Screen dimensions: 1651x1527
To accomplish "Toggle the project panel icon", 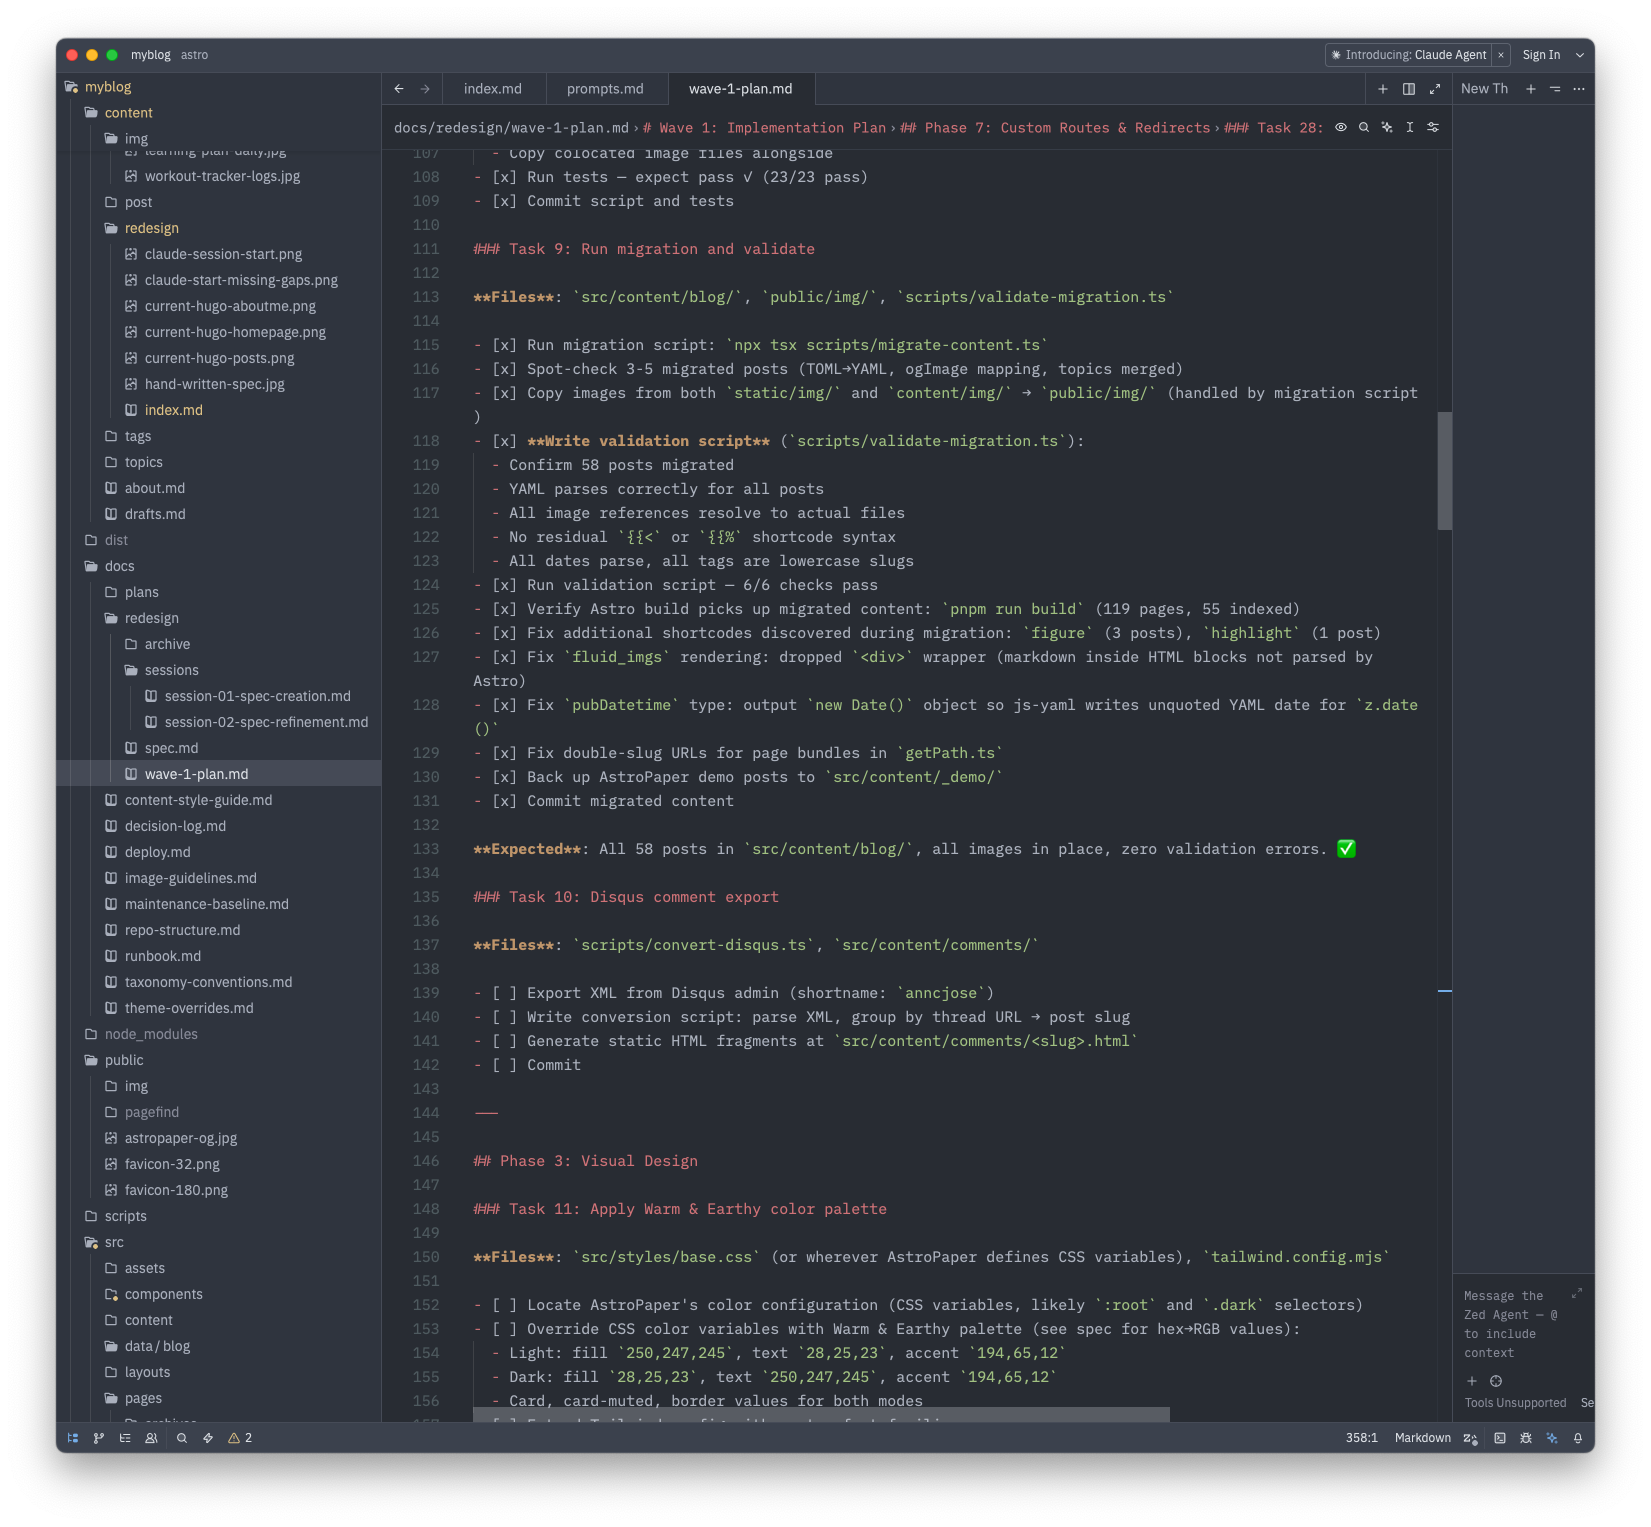I will point(73,1438).
